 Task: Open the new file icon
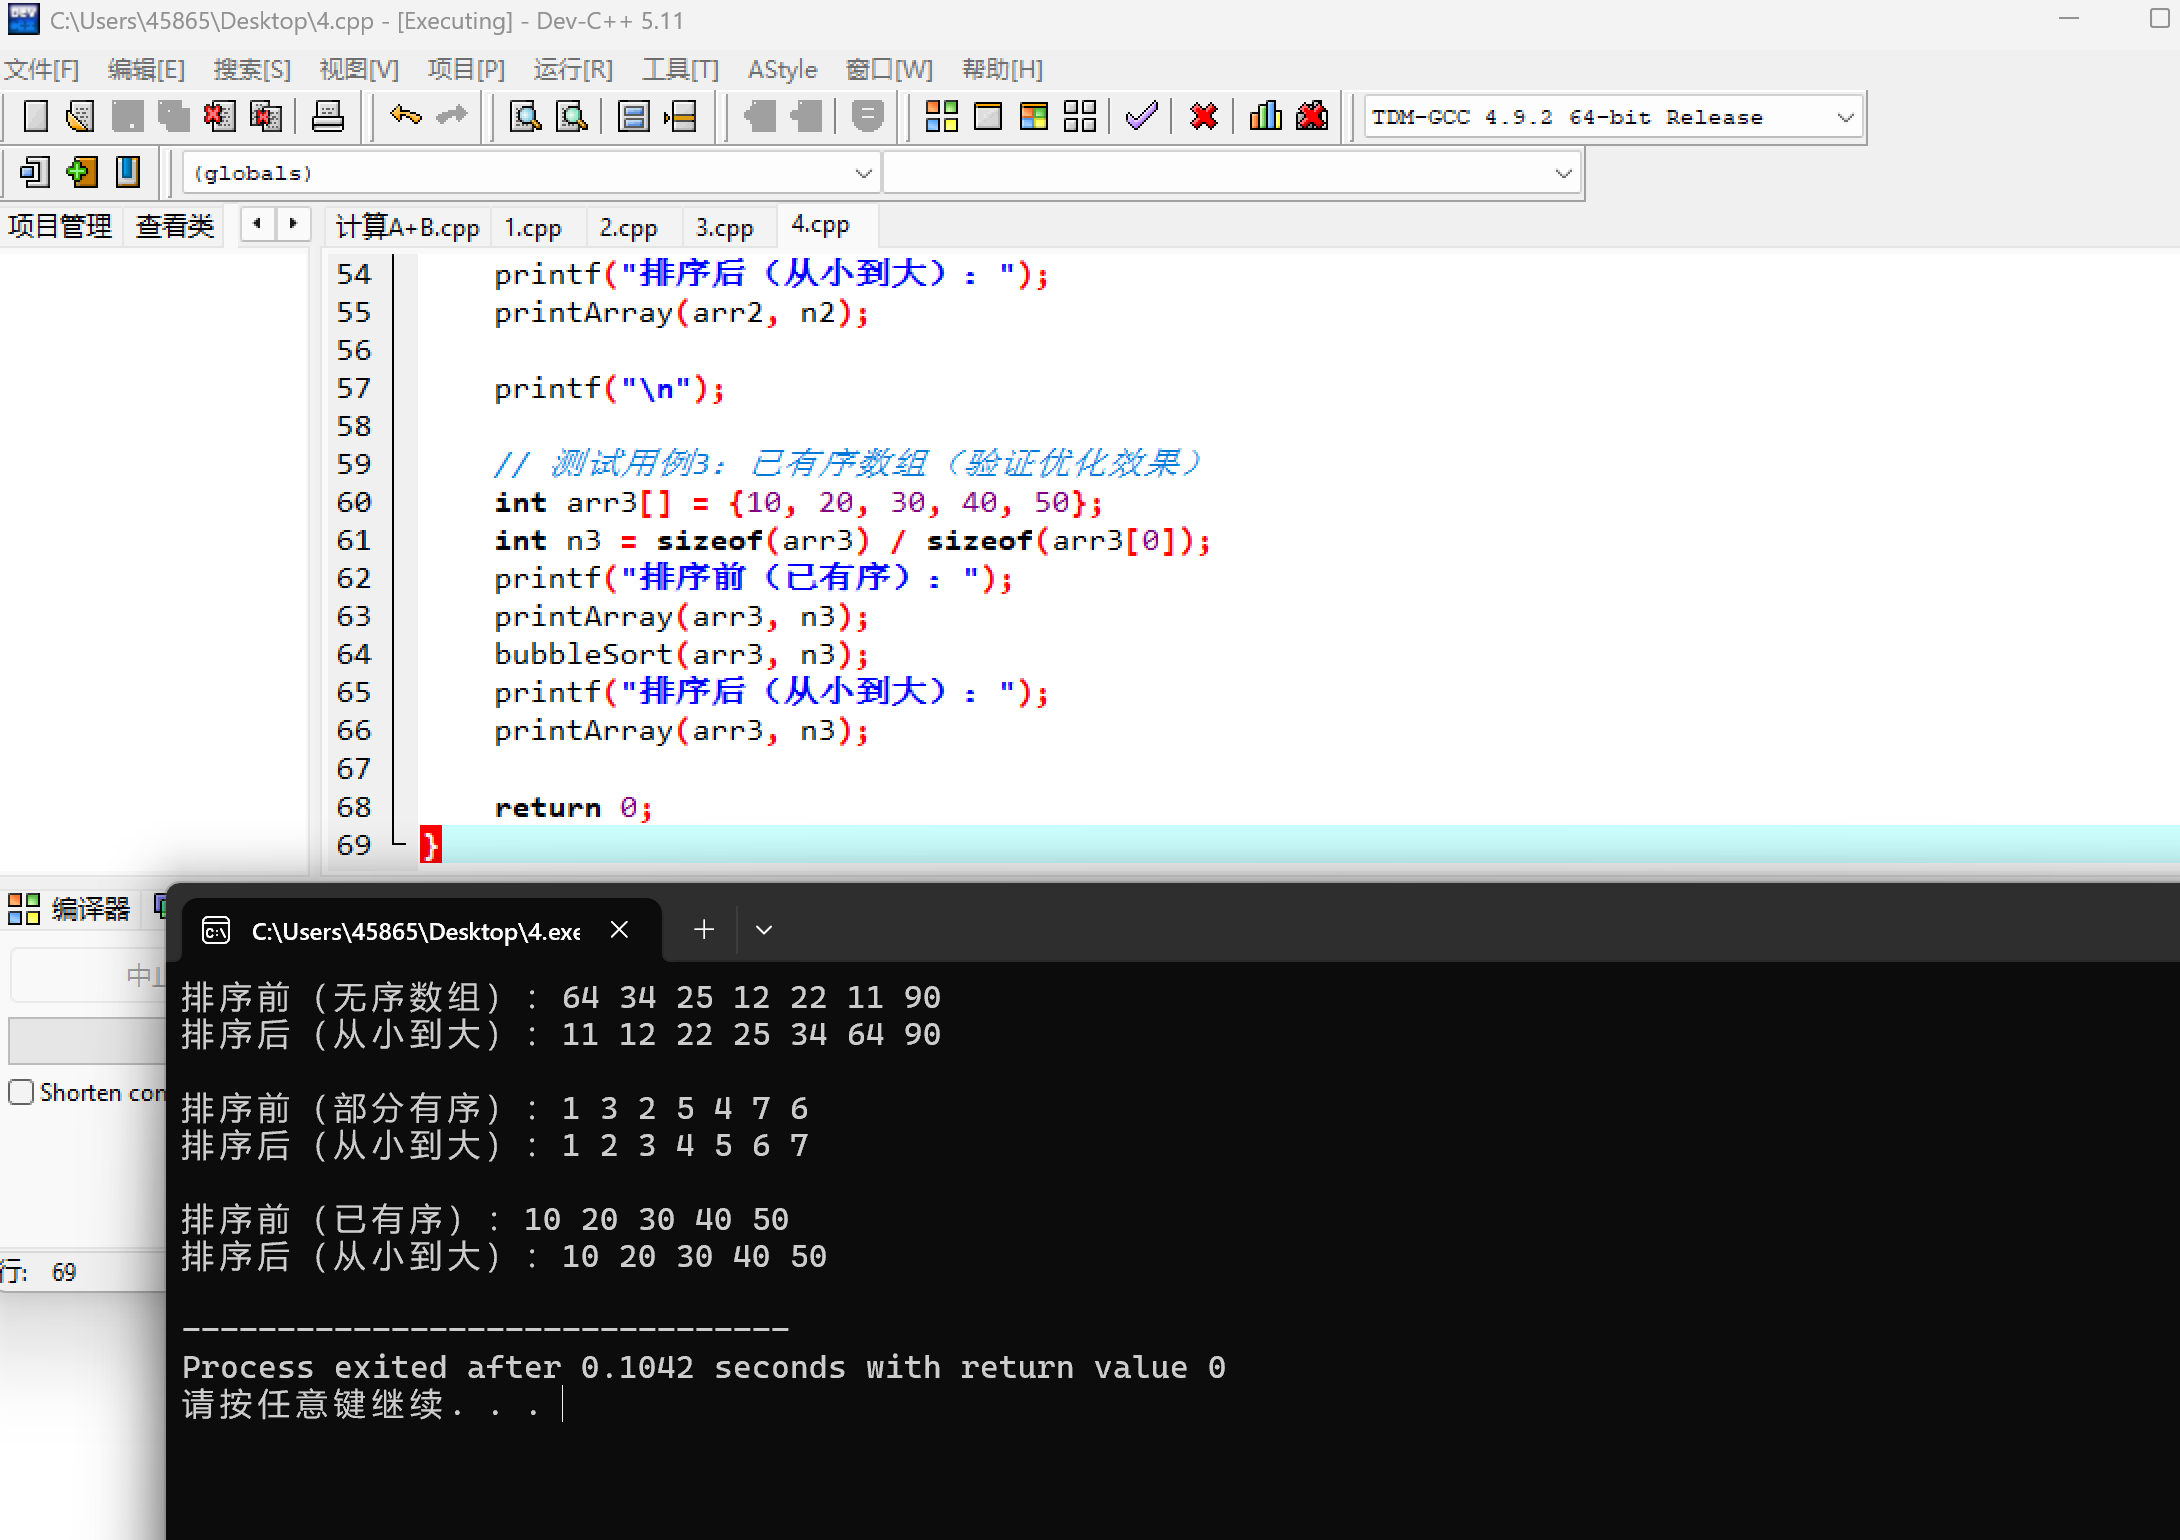(35, 117)
